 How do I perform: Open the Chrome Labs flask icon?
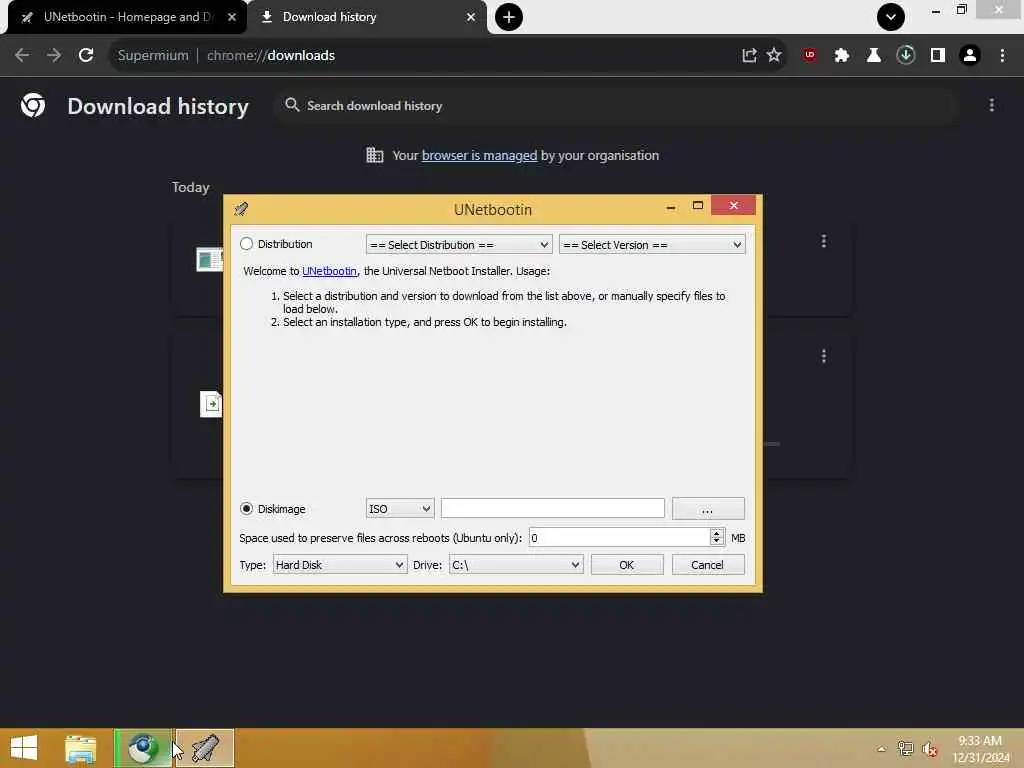click(873, 56)
